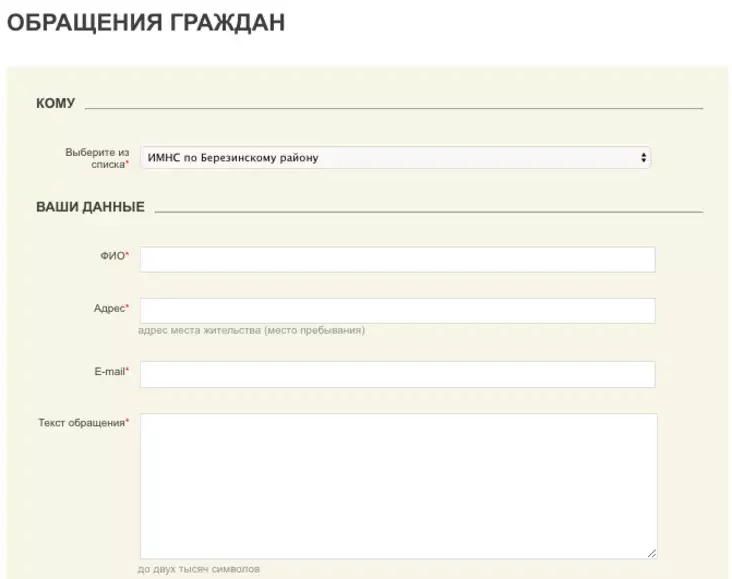Click the up-down arrows of the recipient select
The width and height of the screenshot is (732, 579).
click(x=643, y=158)
